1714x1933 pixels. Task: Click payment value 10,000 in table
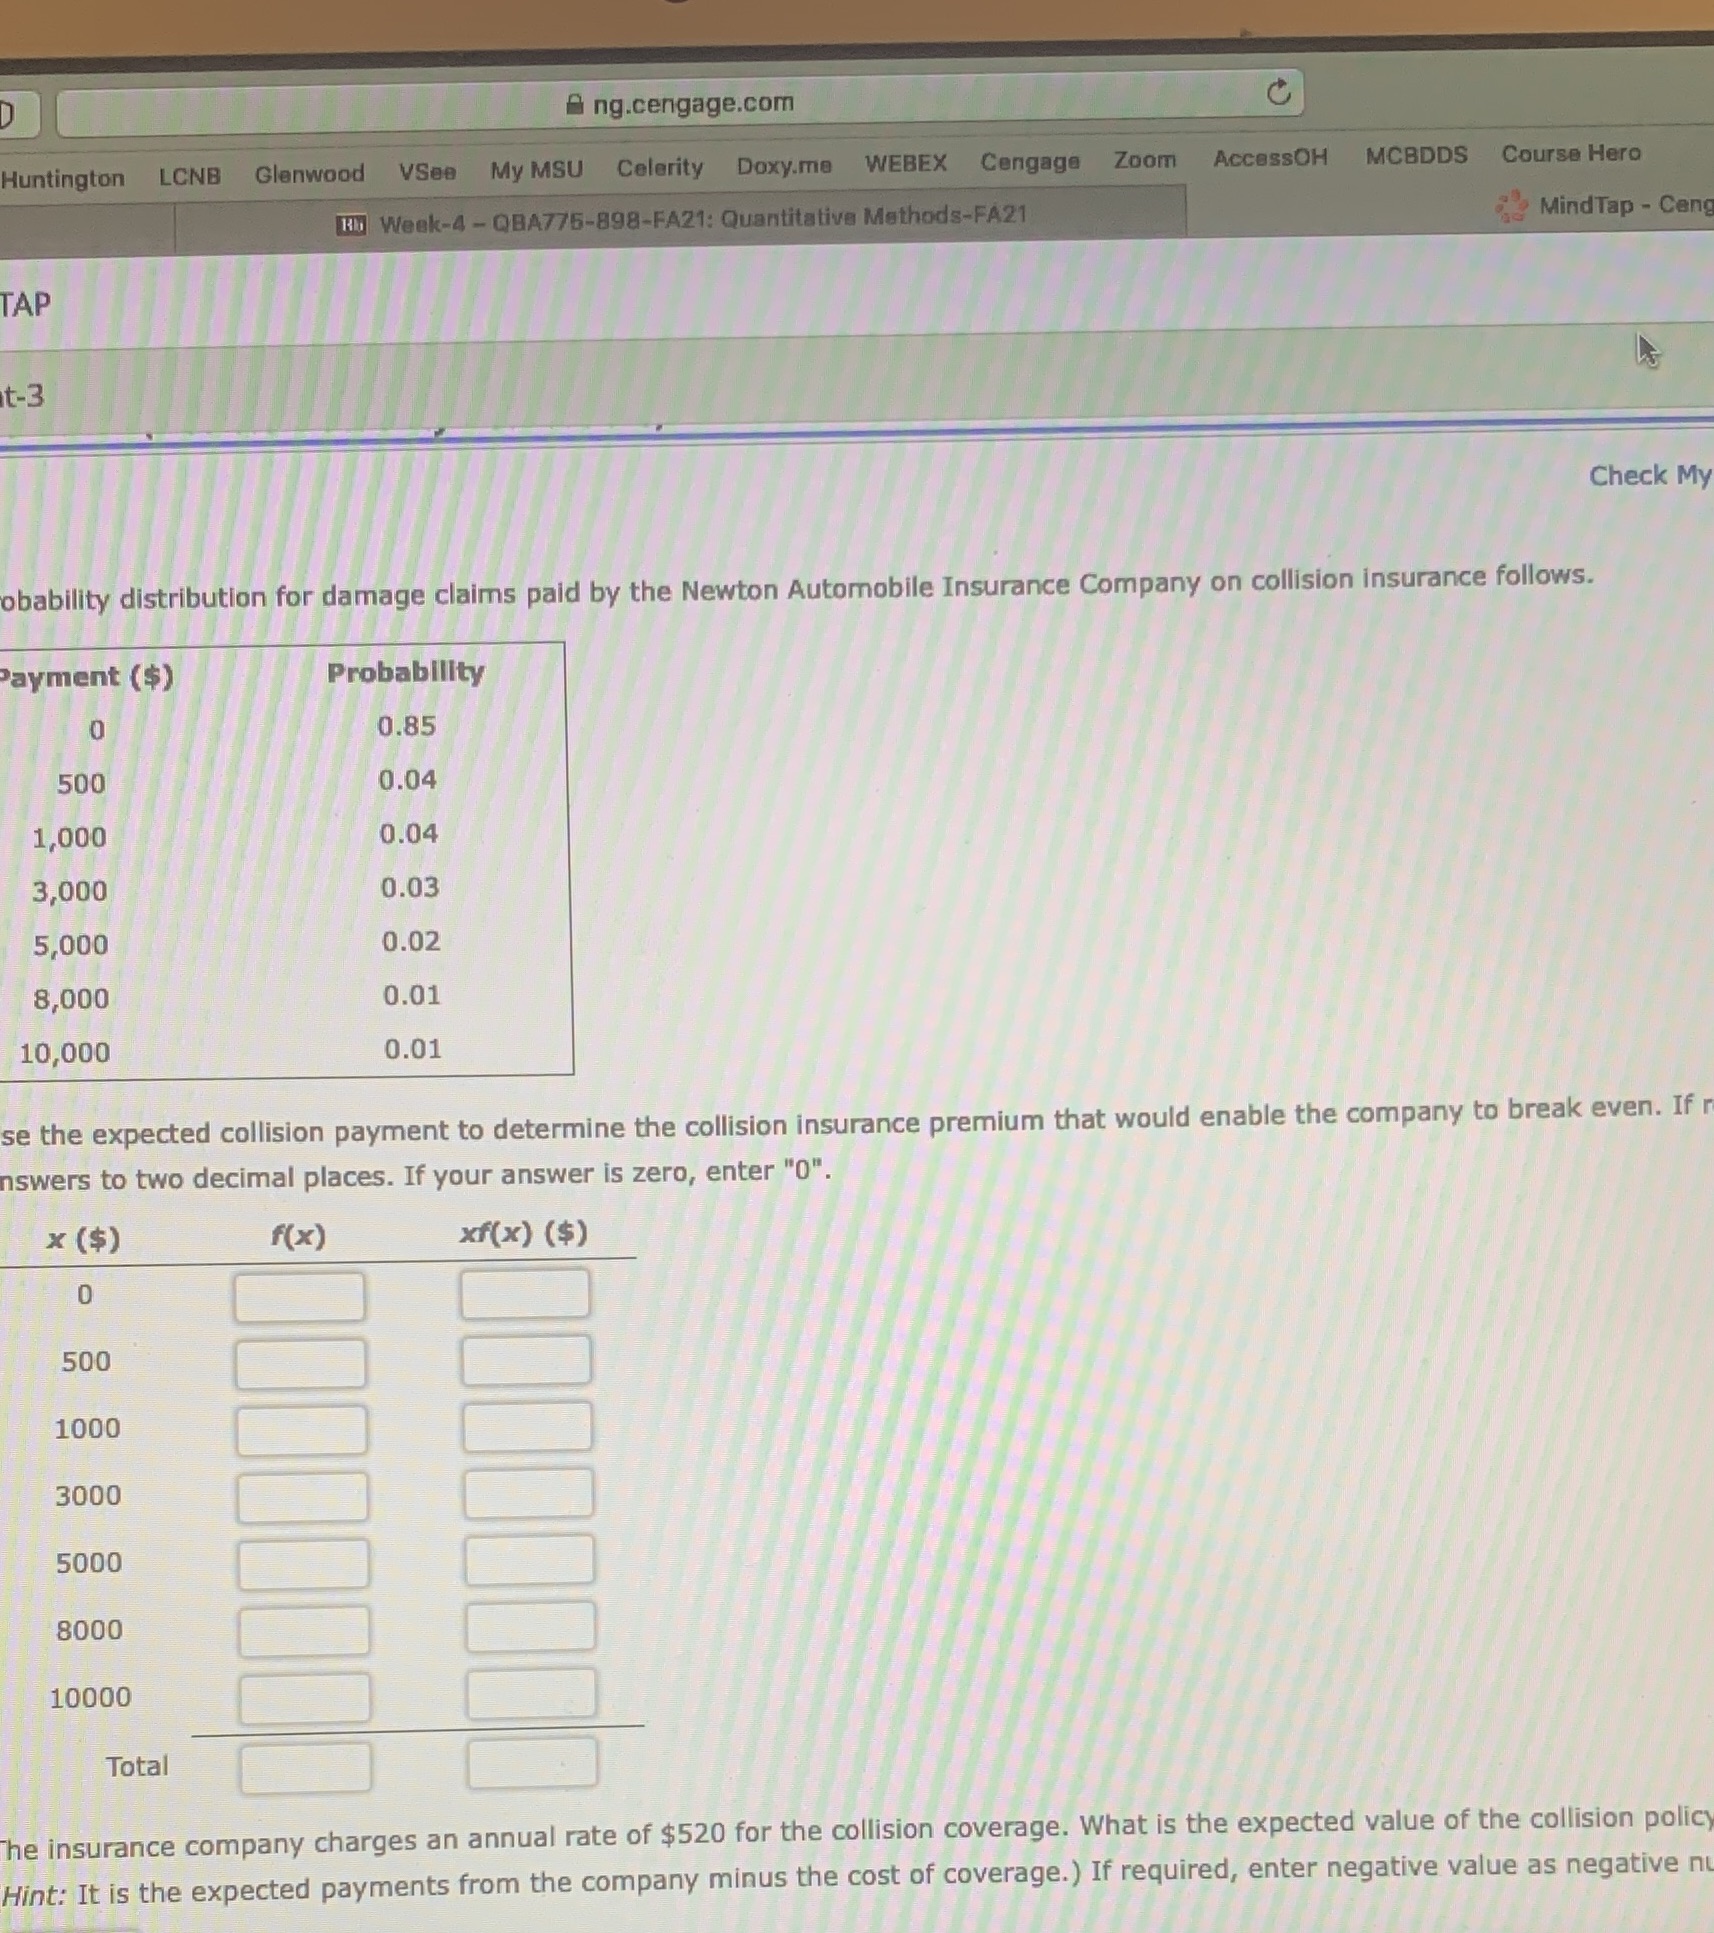tap(65, 1053)
